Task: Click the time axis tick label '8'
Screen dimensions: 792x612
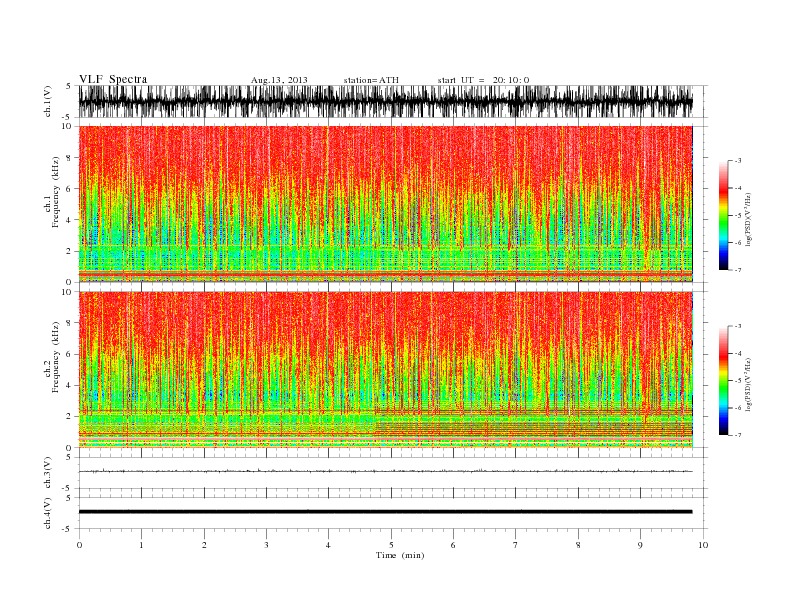Action: (x=578, y=545)
